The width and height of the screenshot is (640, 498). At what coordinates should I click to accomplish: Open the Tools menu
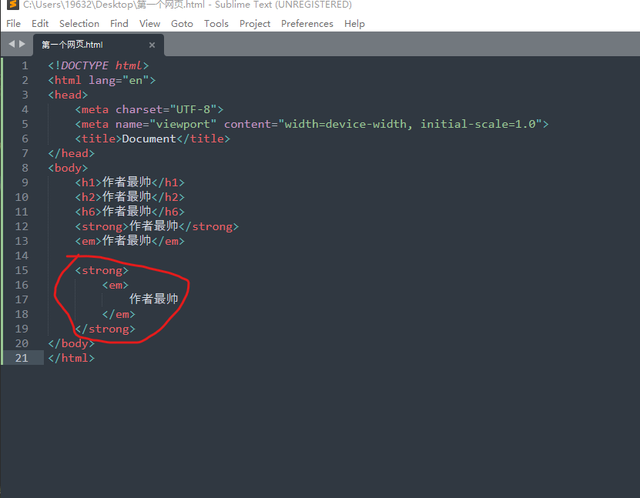[216, 24]
